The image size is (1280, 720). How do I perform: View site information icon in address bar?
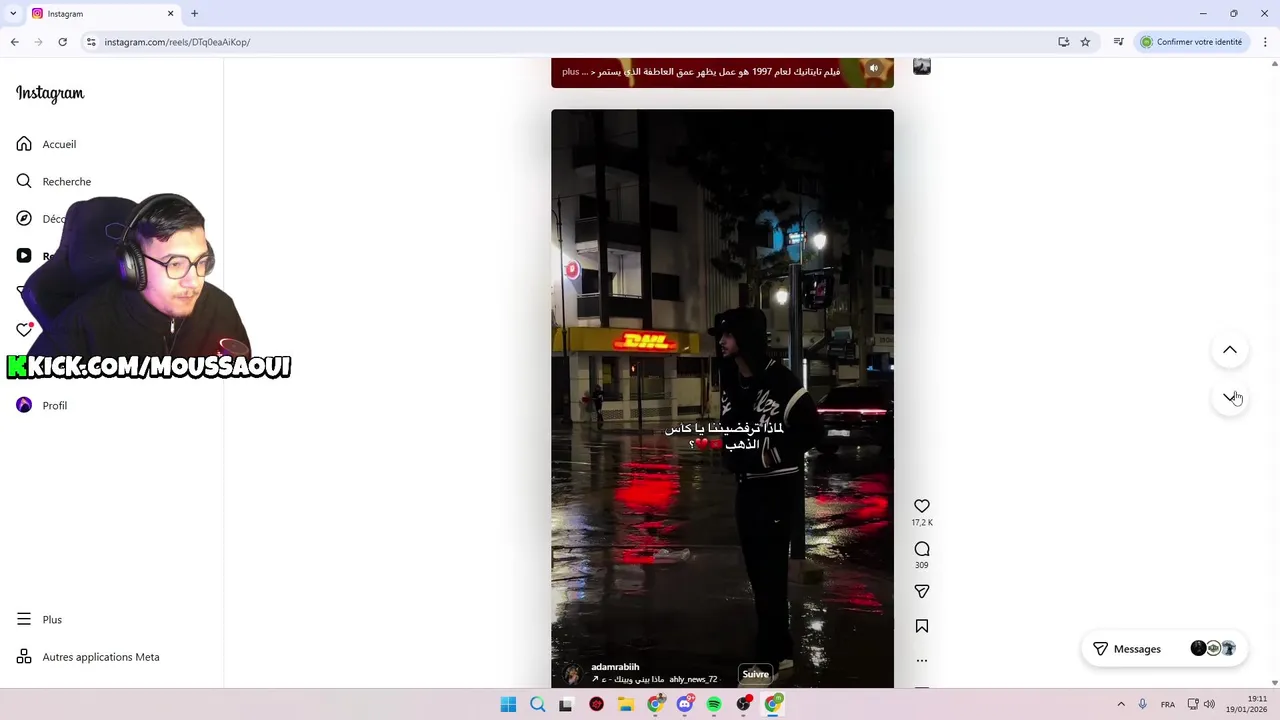[x=91, y=42]
